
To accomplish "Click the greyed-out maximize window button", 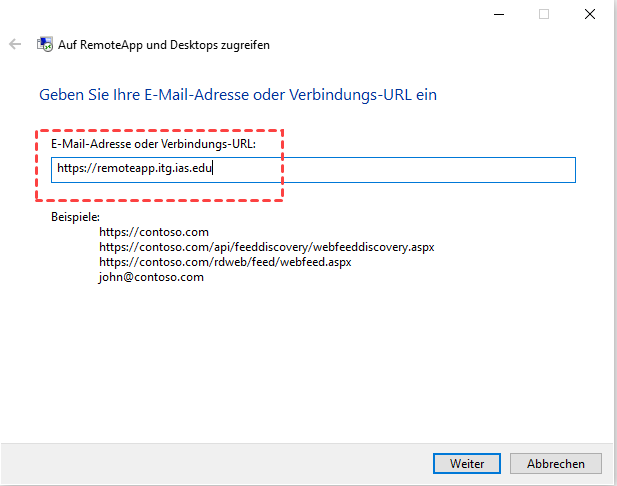I will click(544, 14).
